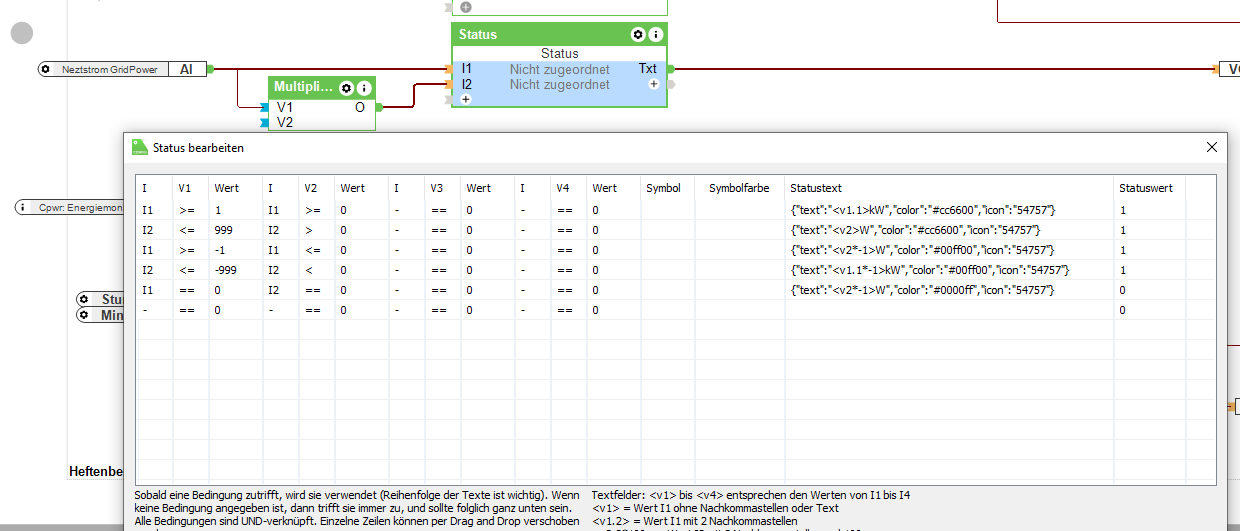The width and height of the screenshot is (1240, 531).
Task: Open settings gear on Status block
Action: click(638, 34)
